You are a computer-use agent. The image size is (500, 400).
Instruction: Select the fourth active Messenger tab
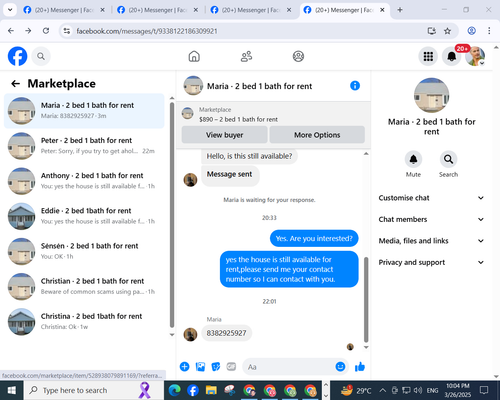pyautogui.click(x=345, y=10)
